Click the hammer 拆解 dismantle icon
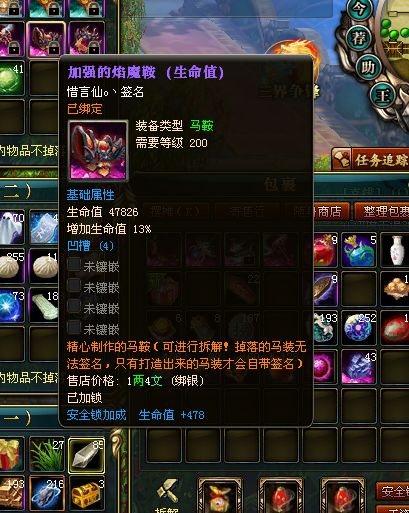409x513 pixels. click(167, 496)
